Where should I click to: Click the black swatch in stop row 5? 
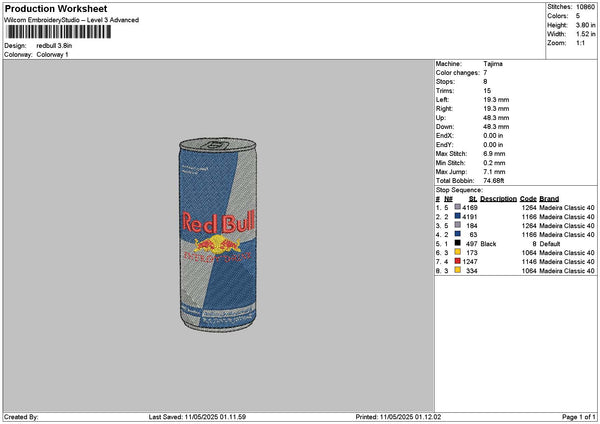coord(457,243)
